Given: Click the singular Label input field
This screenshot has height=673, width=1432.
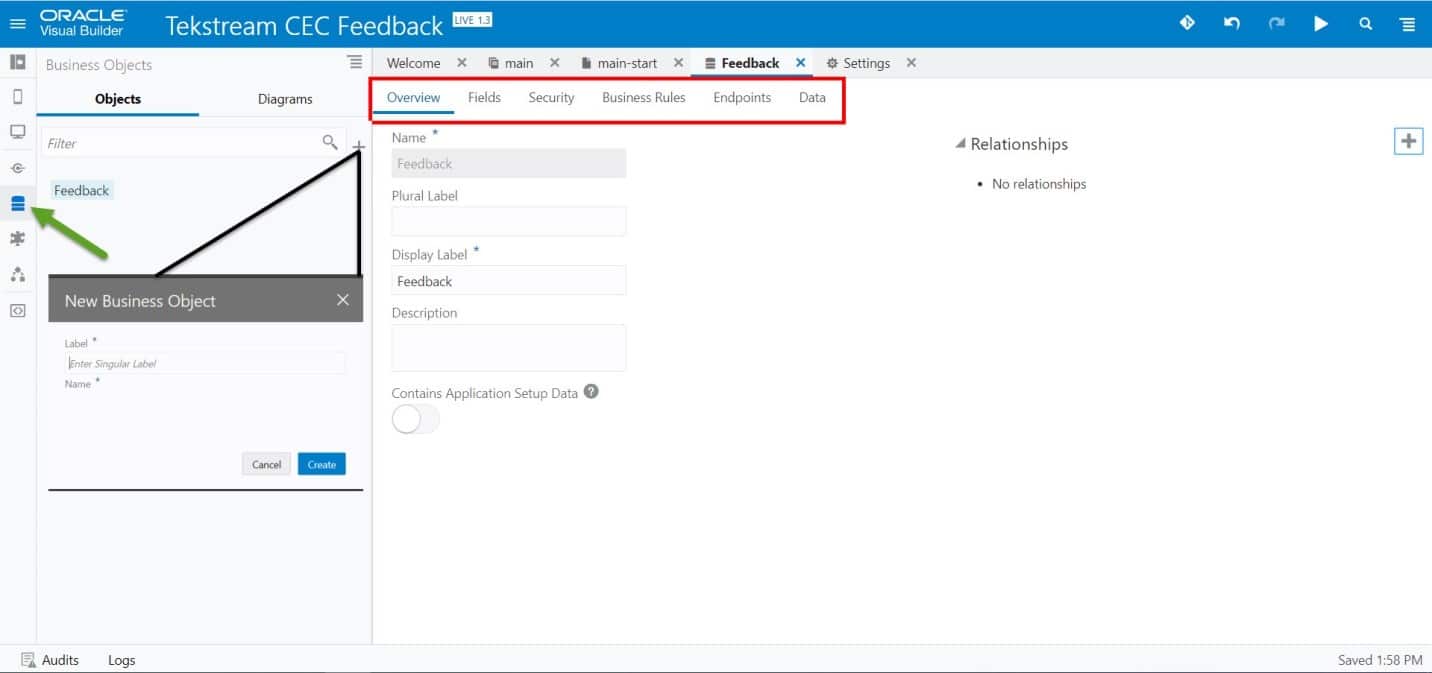Looking at the screenshot, I should 205,363.
